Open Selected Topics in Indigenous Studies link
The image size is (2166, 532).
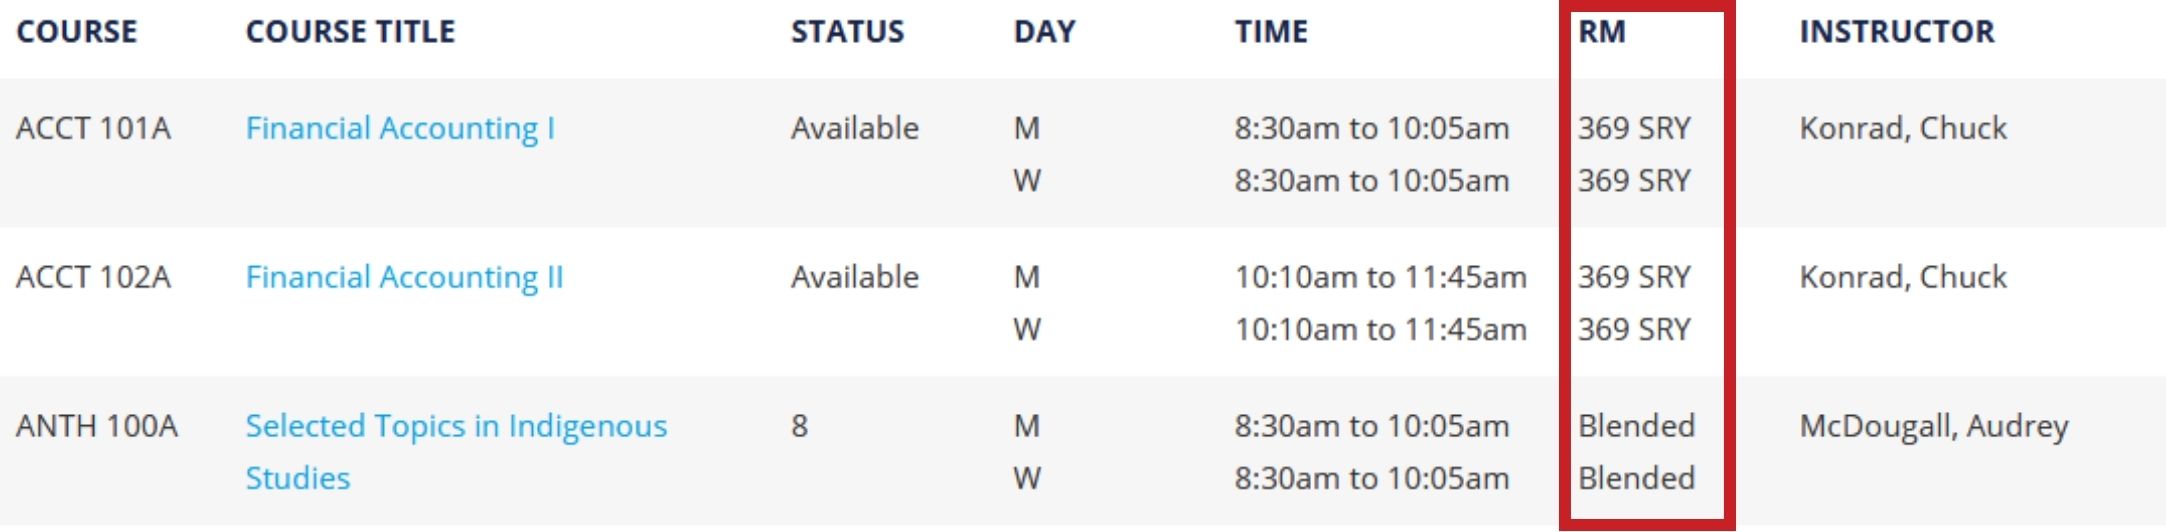click(x=455, y=427)
